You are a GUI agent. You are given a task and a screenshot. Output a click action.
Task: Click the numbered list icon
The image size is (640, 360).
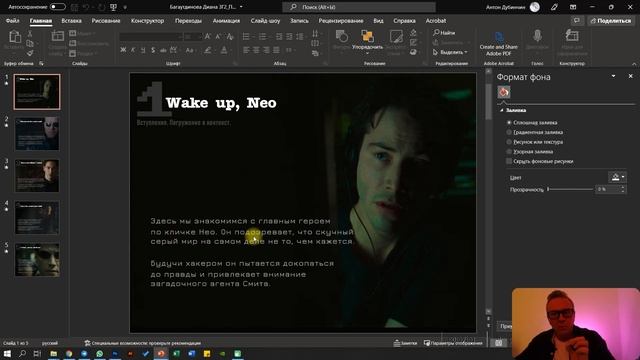(262, 37)
